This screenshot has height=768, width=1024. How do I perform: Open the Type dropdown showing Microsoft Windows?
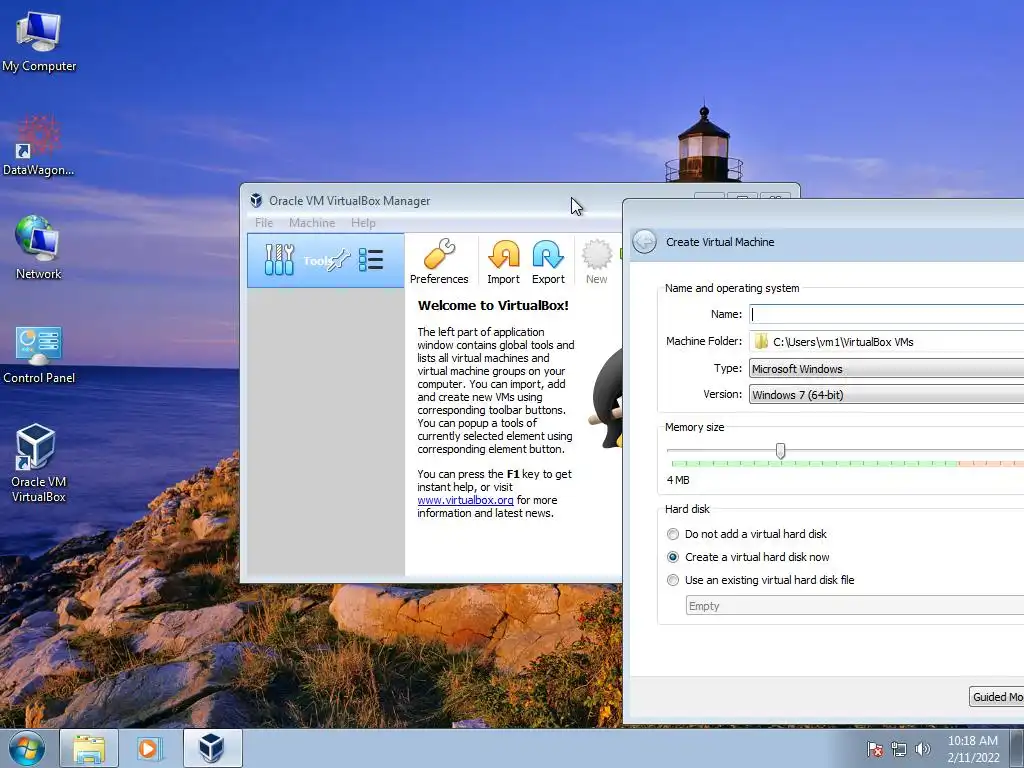click(886, 368)
